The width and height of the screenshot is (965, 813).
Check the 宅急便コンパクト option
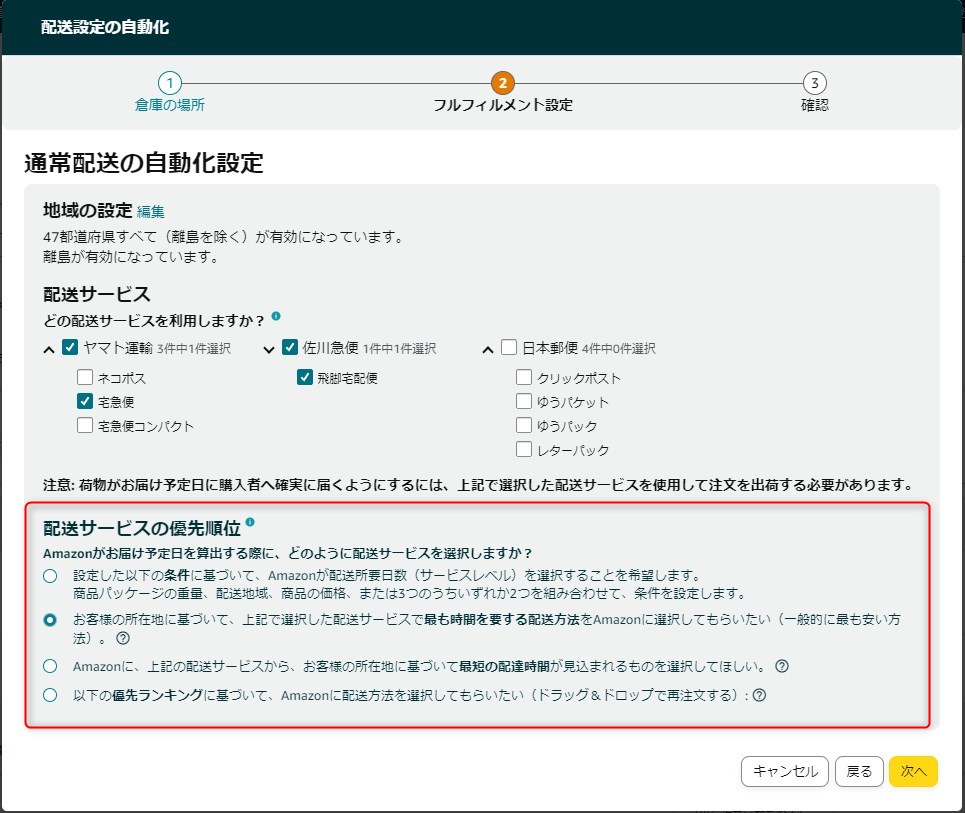click(x=85, y=425)
